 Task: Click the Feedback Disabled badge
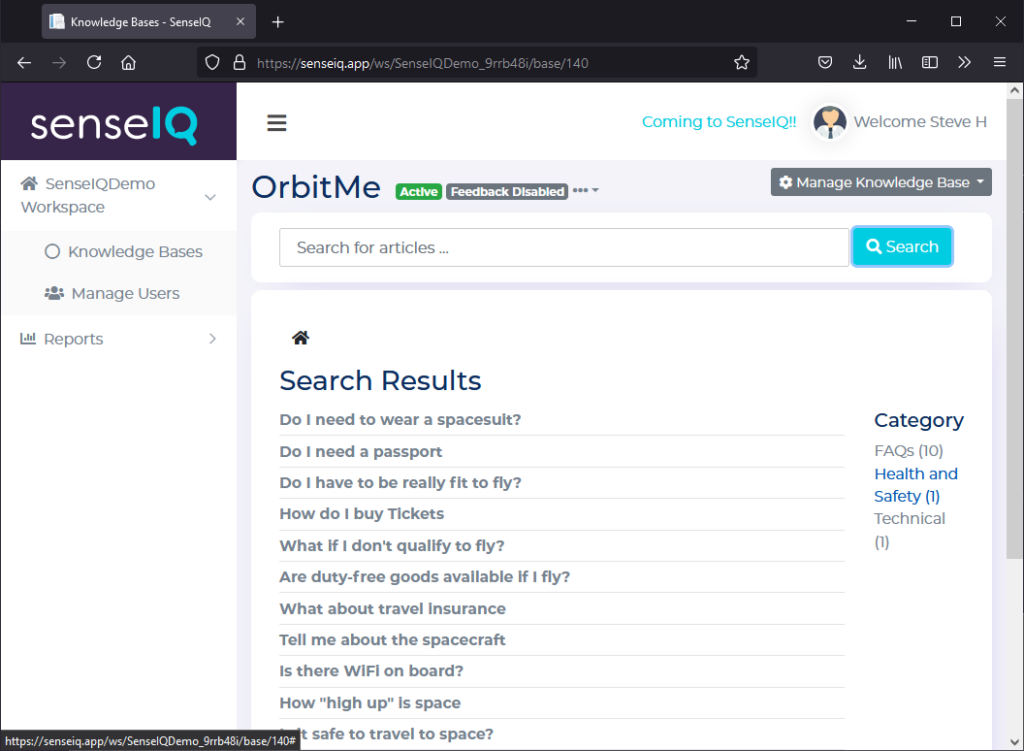[x=507, y=191]
